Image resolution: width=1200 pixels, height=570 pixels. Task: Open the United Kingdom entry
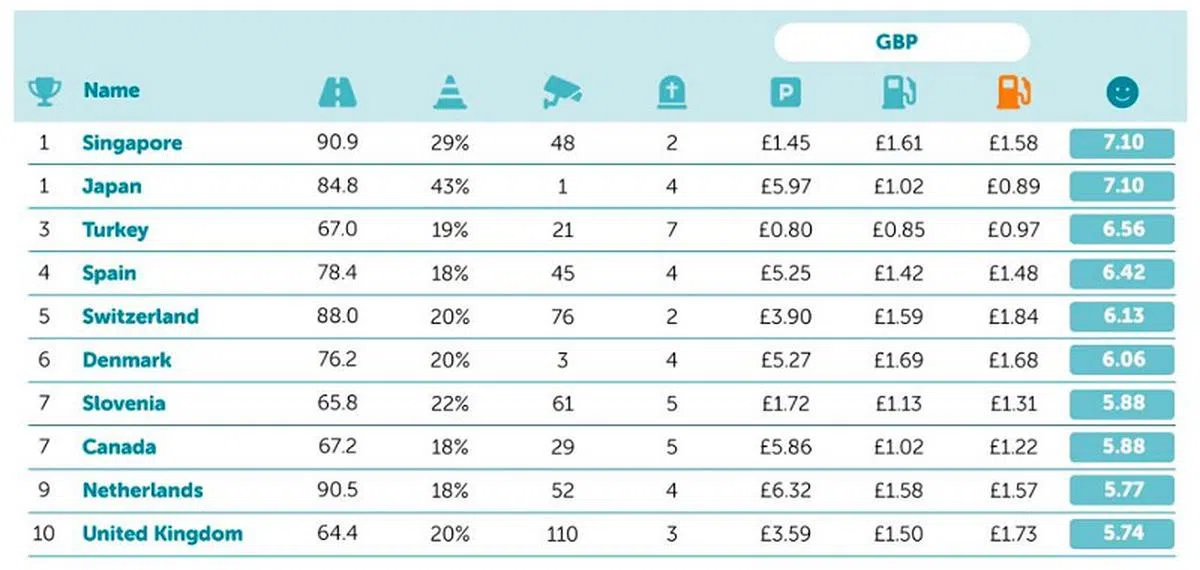pyautogui.click(x=162, y=533)
